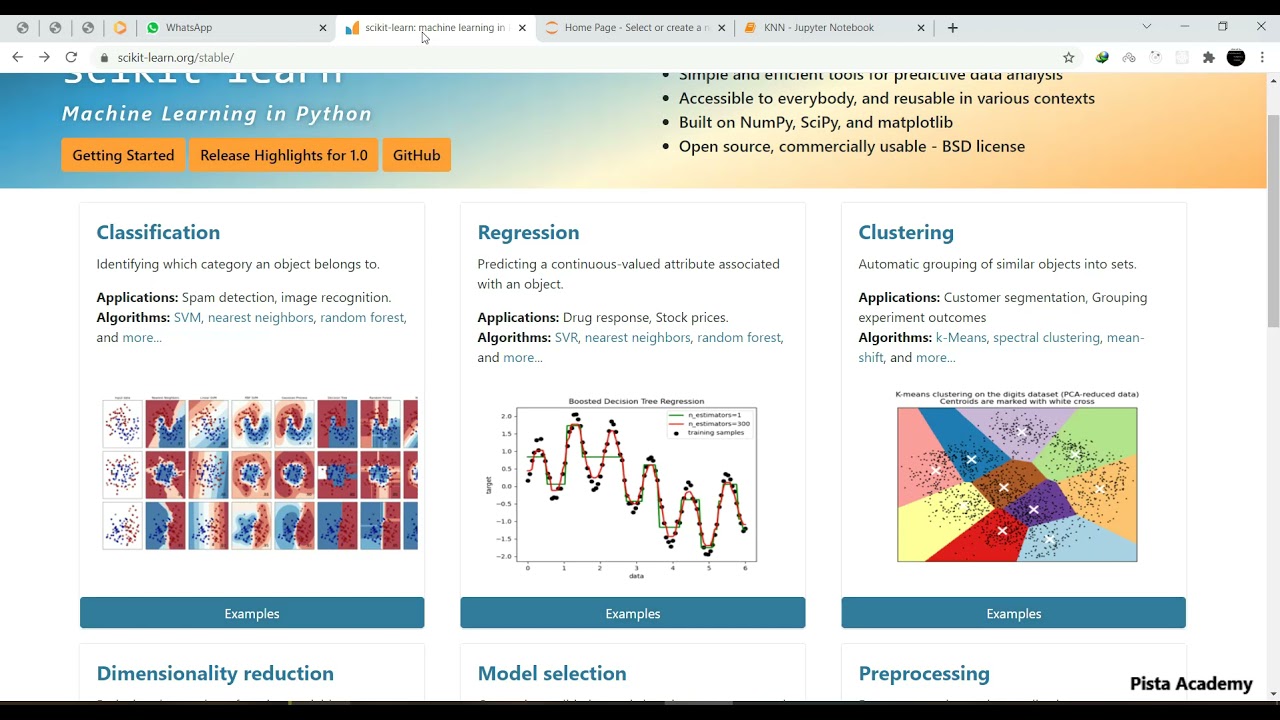This screenshot has height=720, width=1280.
Task: Open the SVM link under Classification
Action: 187,317
